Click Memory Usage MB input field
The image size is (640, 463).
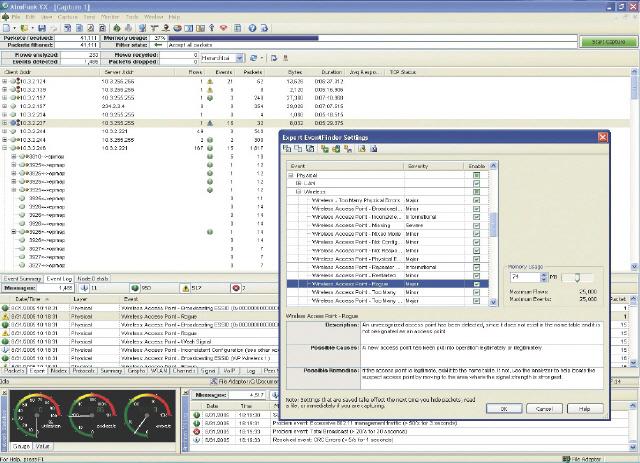(525, 277)
